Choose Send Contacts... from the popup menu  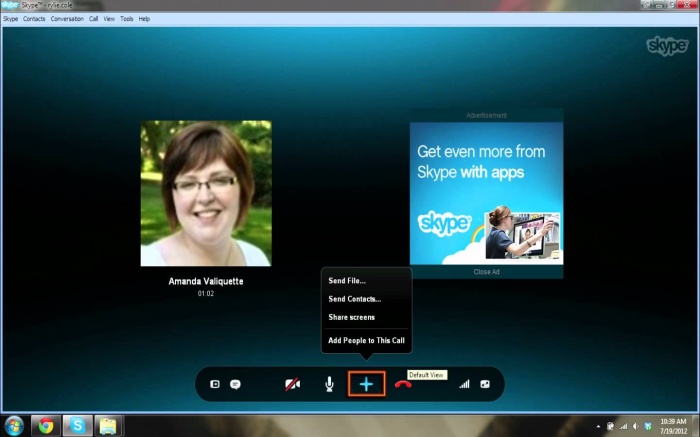click(x=354, y=299)
